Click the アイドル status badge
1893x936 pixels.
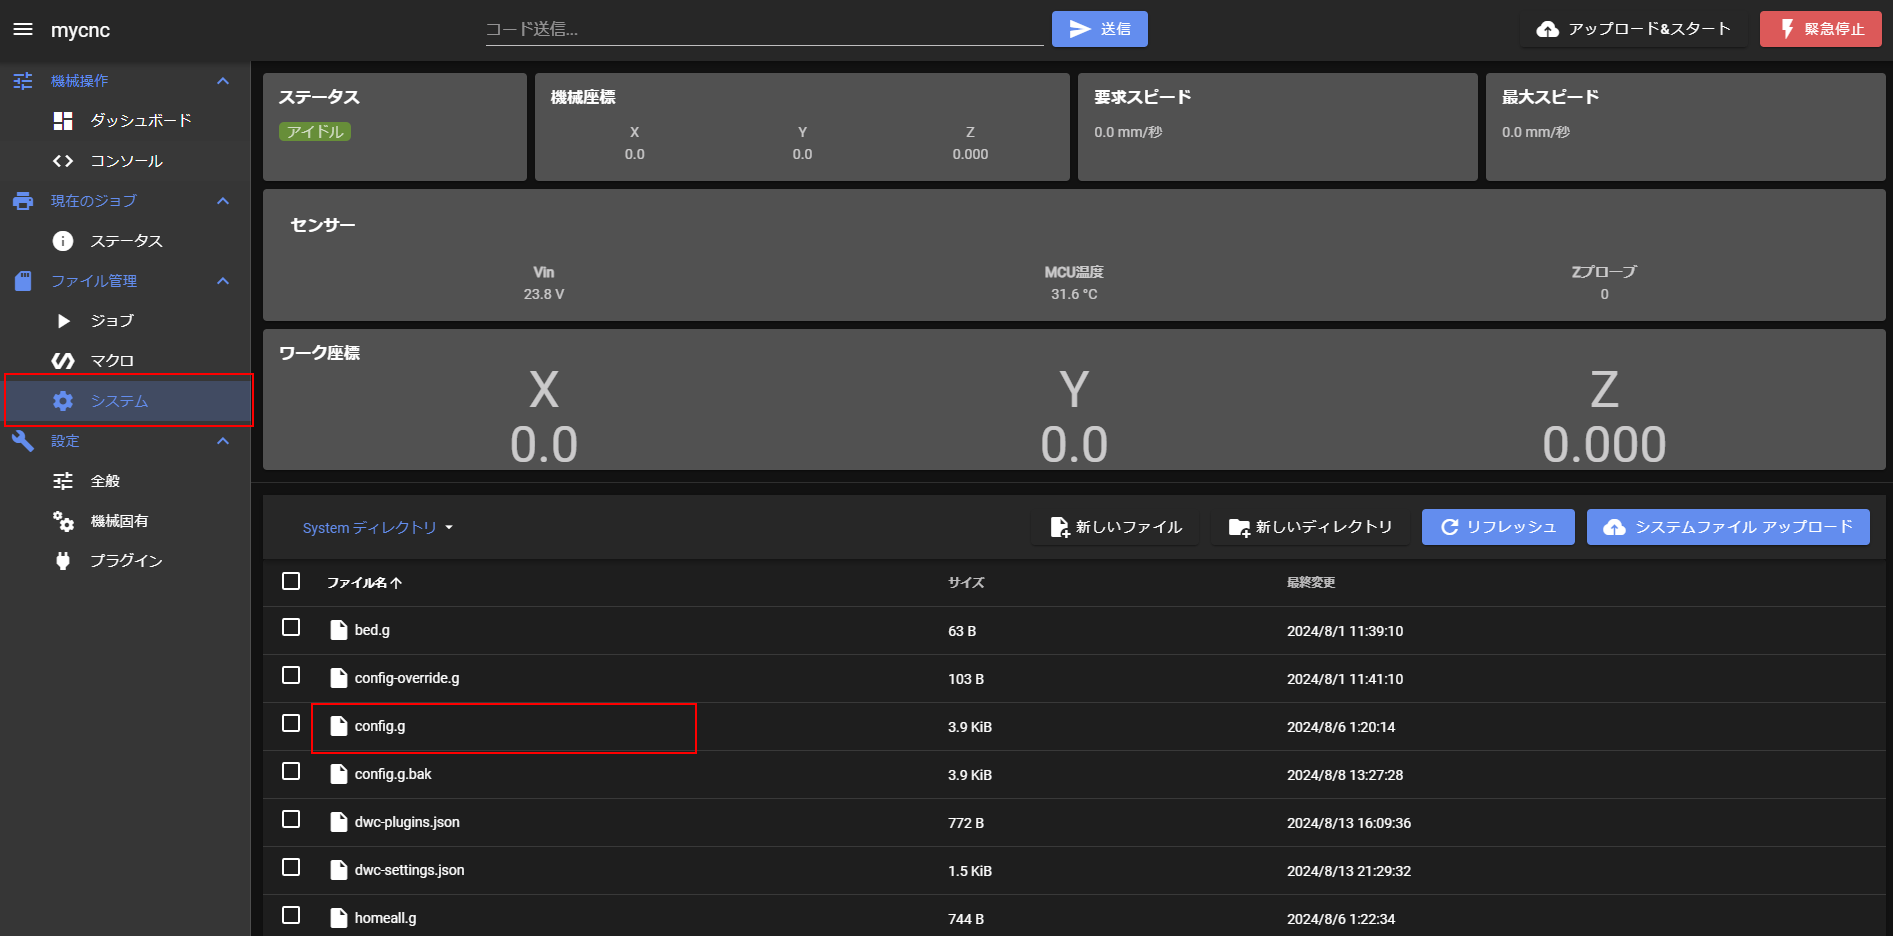click(315, 132)
